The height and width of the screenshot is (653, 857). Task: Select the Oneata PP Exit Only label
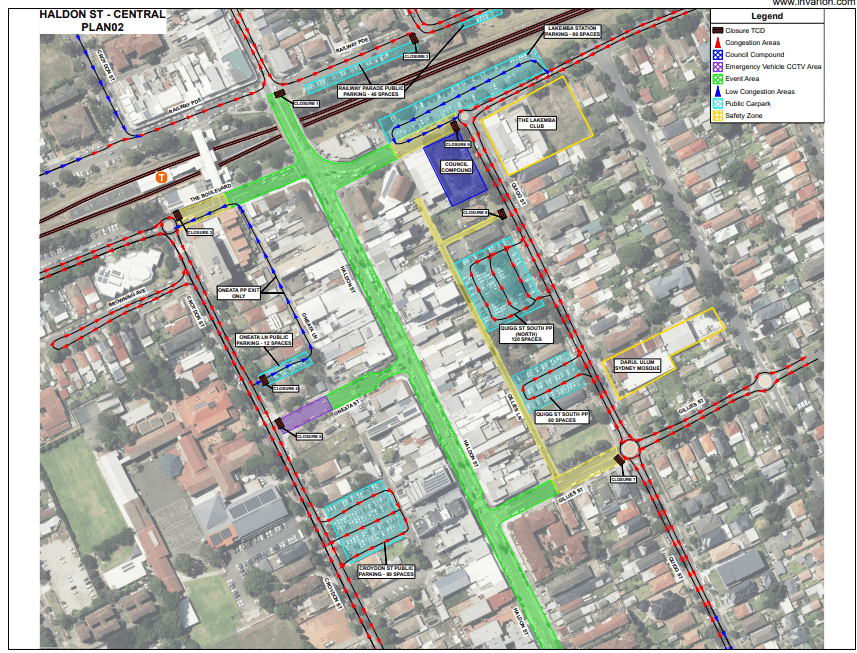click(x=239, y=293)
